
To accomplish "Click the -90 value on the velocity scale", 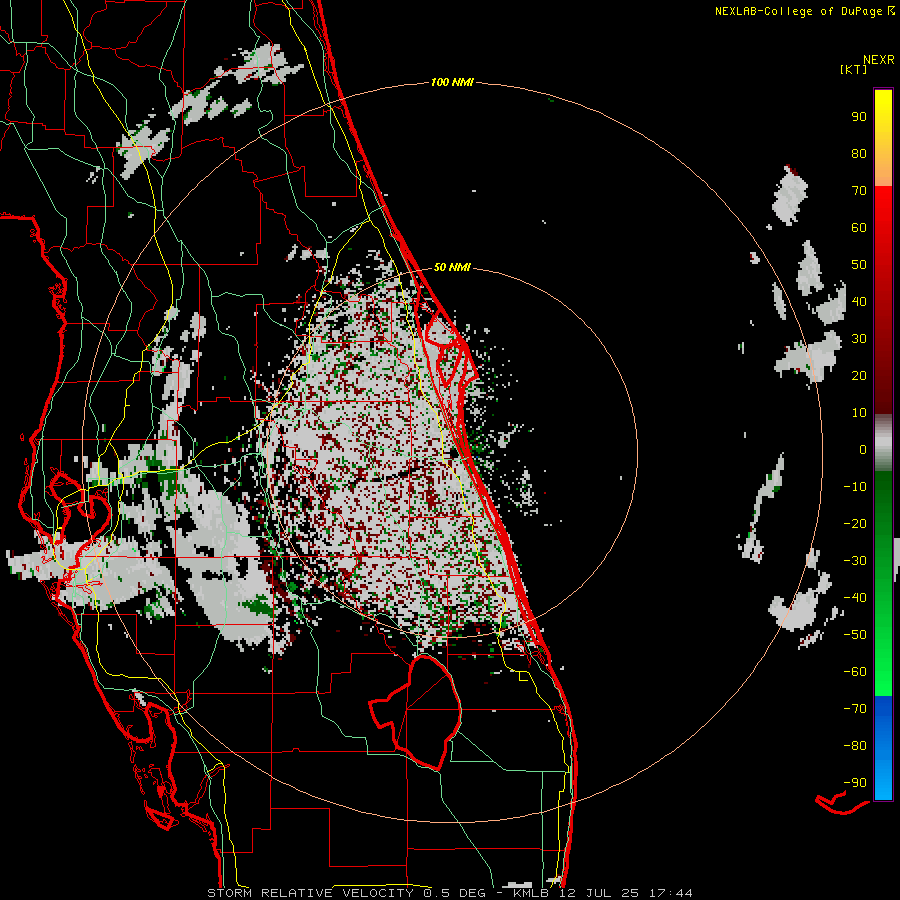I will coord(855,783).
